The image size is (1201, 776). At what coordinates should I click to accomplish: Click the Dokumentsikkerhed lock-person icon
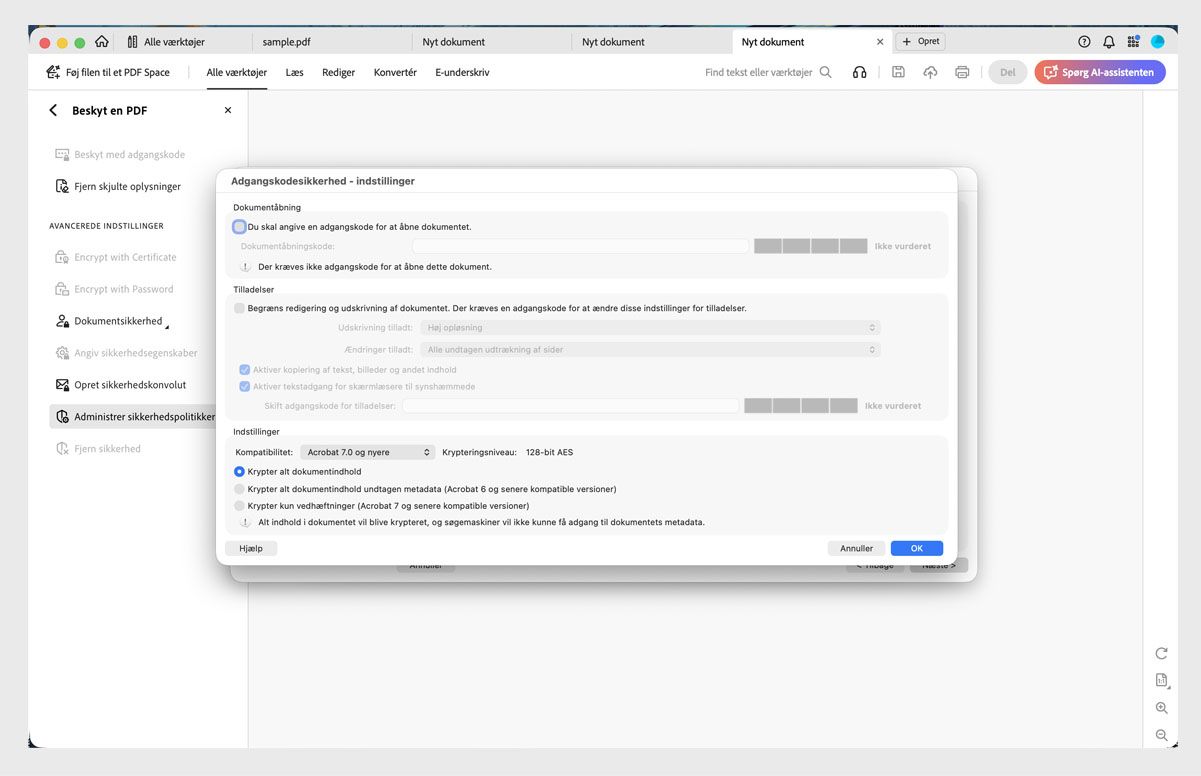click(62, 321)
